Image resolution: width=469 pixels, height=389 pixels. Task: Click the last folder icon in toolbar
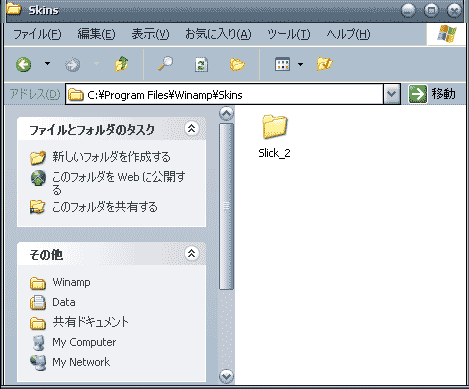[x=324, y=64]
